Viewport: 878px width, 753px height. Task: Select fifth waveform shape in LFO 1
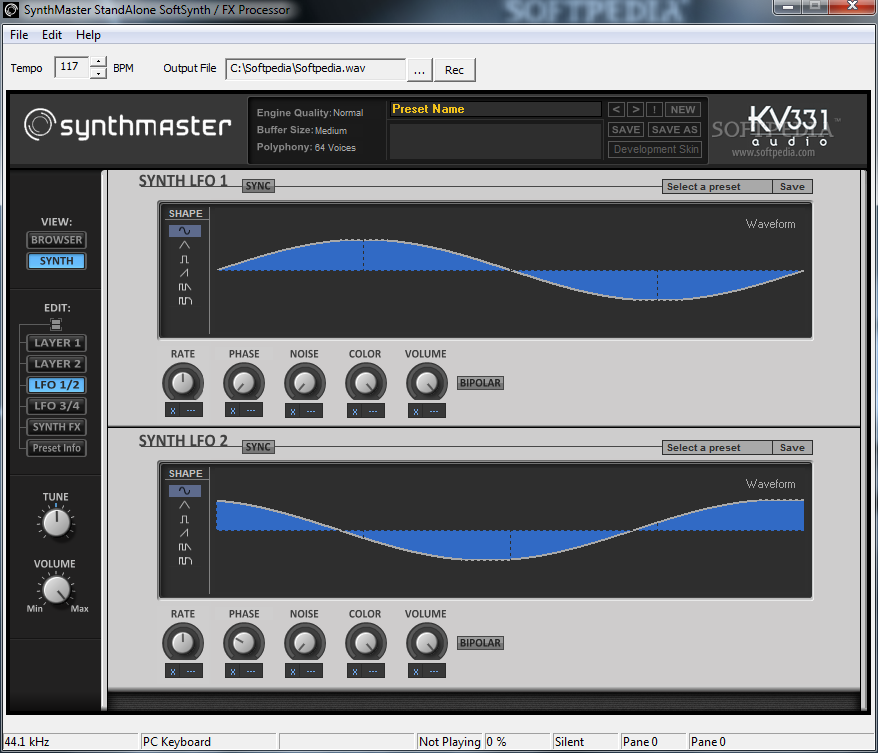coord(185,287)
